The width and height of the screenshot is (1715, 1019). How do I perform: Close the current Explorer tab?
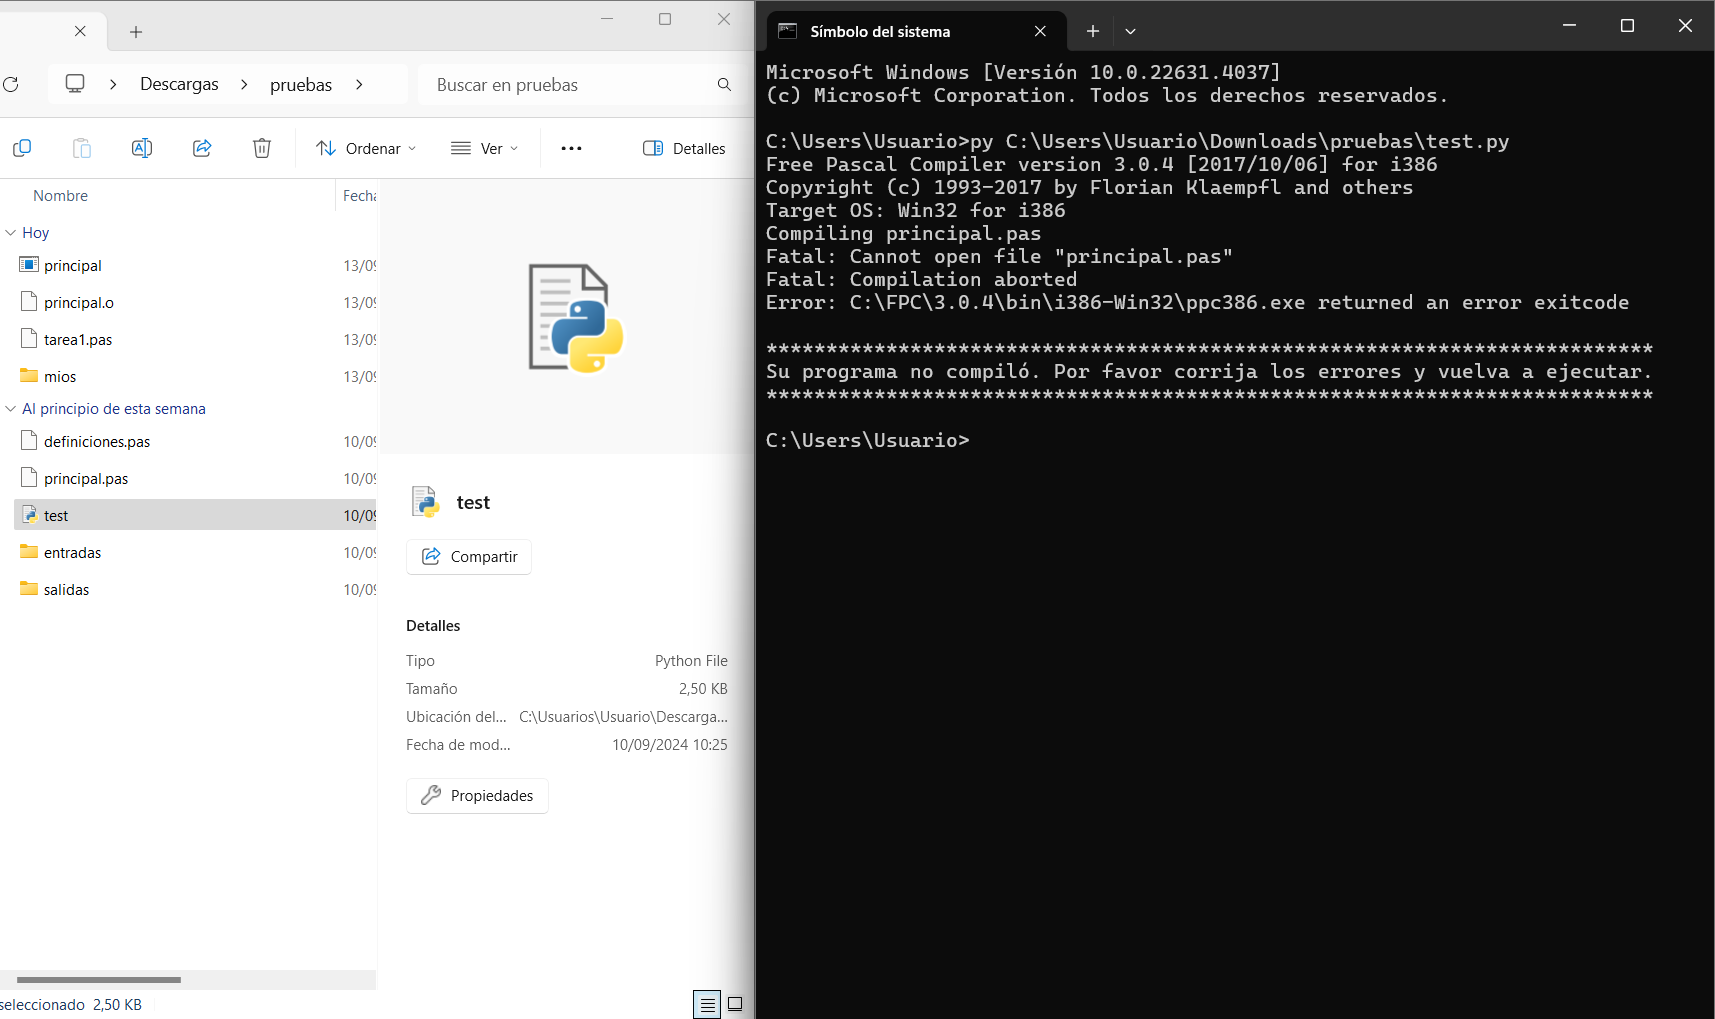coord(80,31)
